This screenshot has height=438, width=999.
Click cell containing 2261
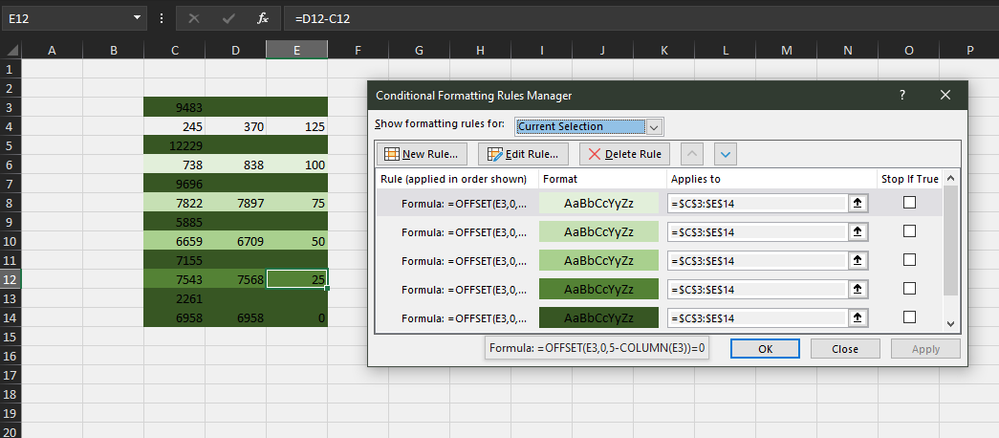[175, 298]
